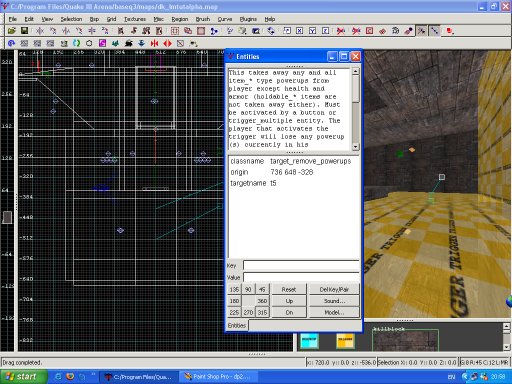Click the Scale Z toolbar icon
Image resolution: width=512 pixels, height=384 pixels.
pyautogui.click(x=326, y=31)
